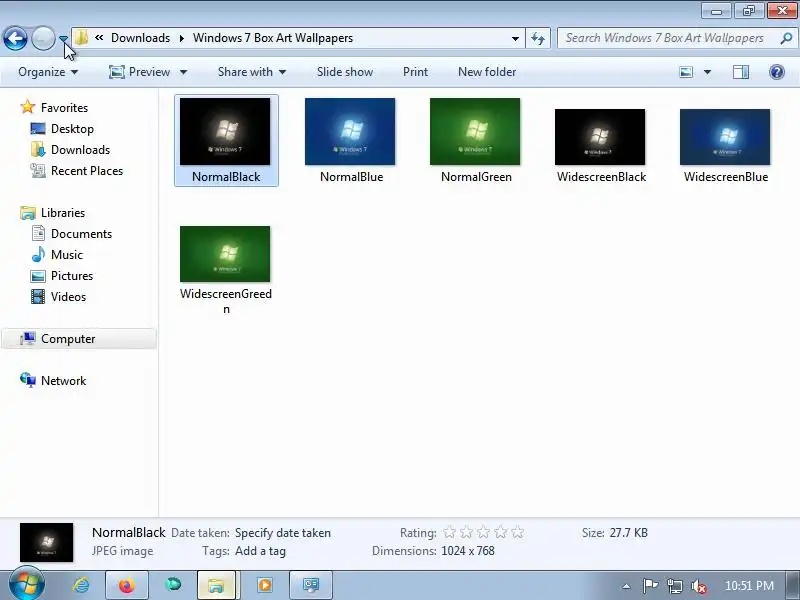Click the Change your view icon
Screen dimensions: 800x600
click(x=686, y=72)
